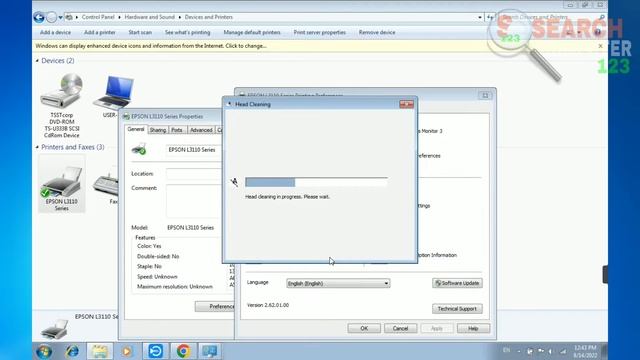Screen dimensions: 640x360
Task: Switch to the Advanced tab
Action: point(201,130)
